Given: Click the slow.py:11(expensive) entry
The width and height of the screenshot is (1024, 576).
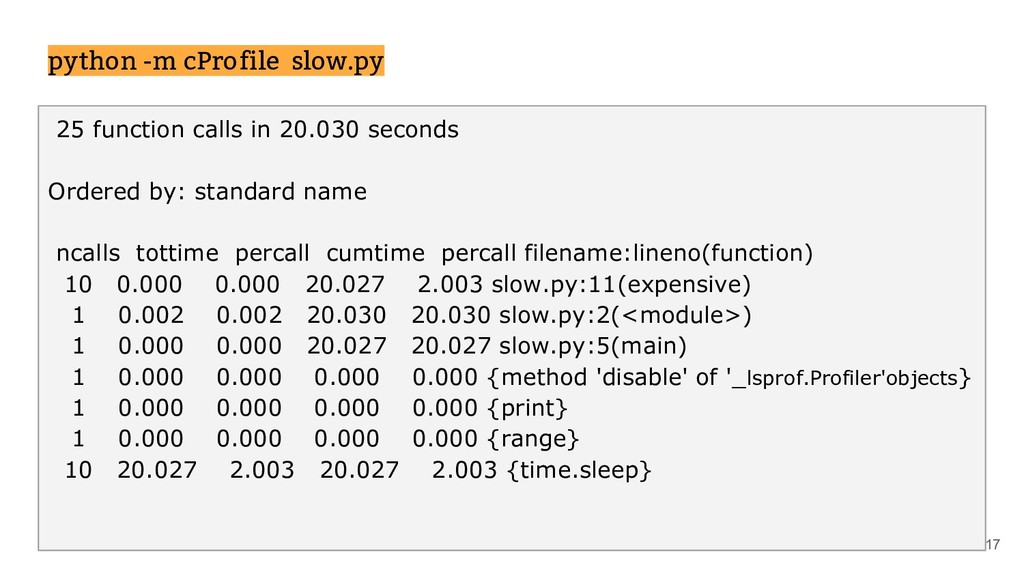Looking at the screenshot, I should pyautogui.click(x=621, y=285).
